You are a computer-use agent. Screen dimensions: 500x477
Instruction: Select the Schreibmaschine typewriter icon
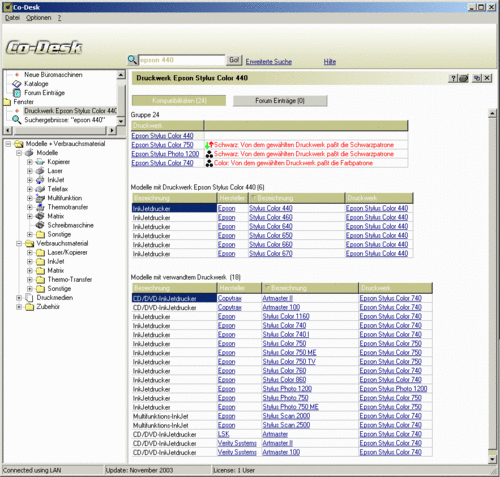point(40,225)
